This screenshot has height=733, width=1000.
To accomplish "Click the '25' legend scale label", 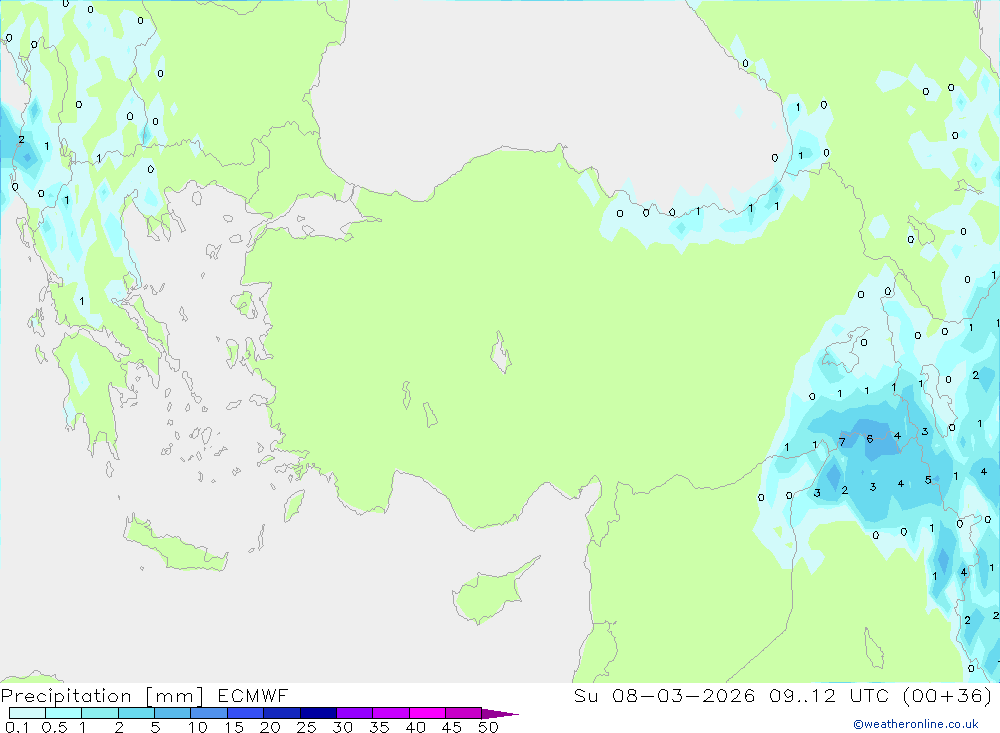I will pyautogui.click(x=306, y=727).
